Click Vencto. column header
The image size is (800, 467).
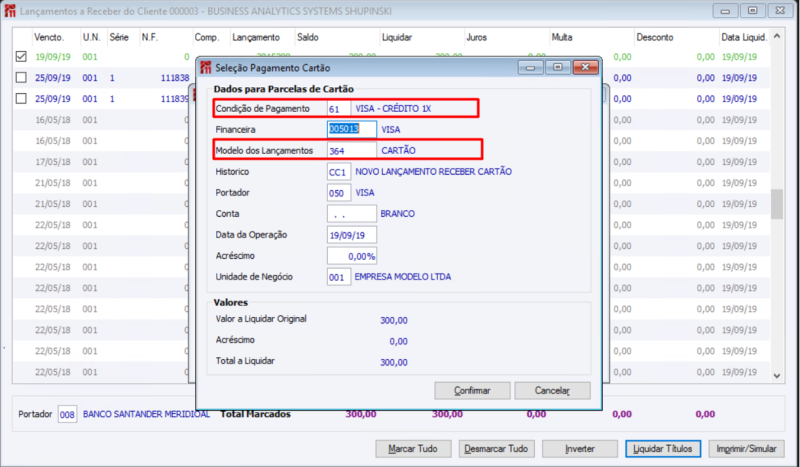tap(49, 37)
